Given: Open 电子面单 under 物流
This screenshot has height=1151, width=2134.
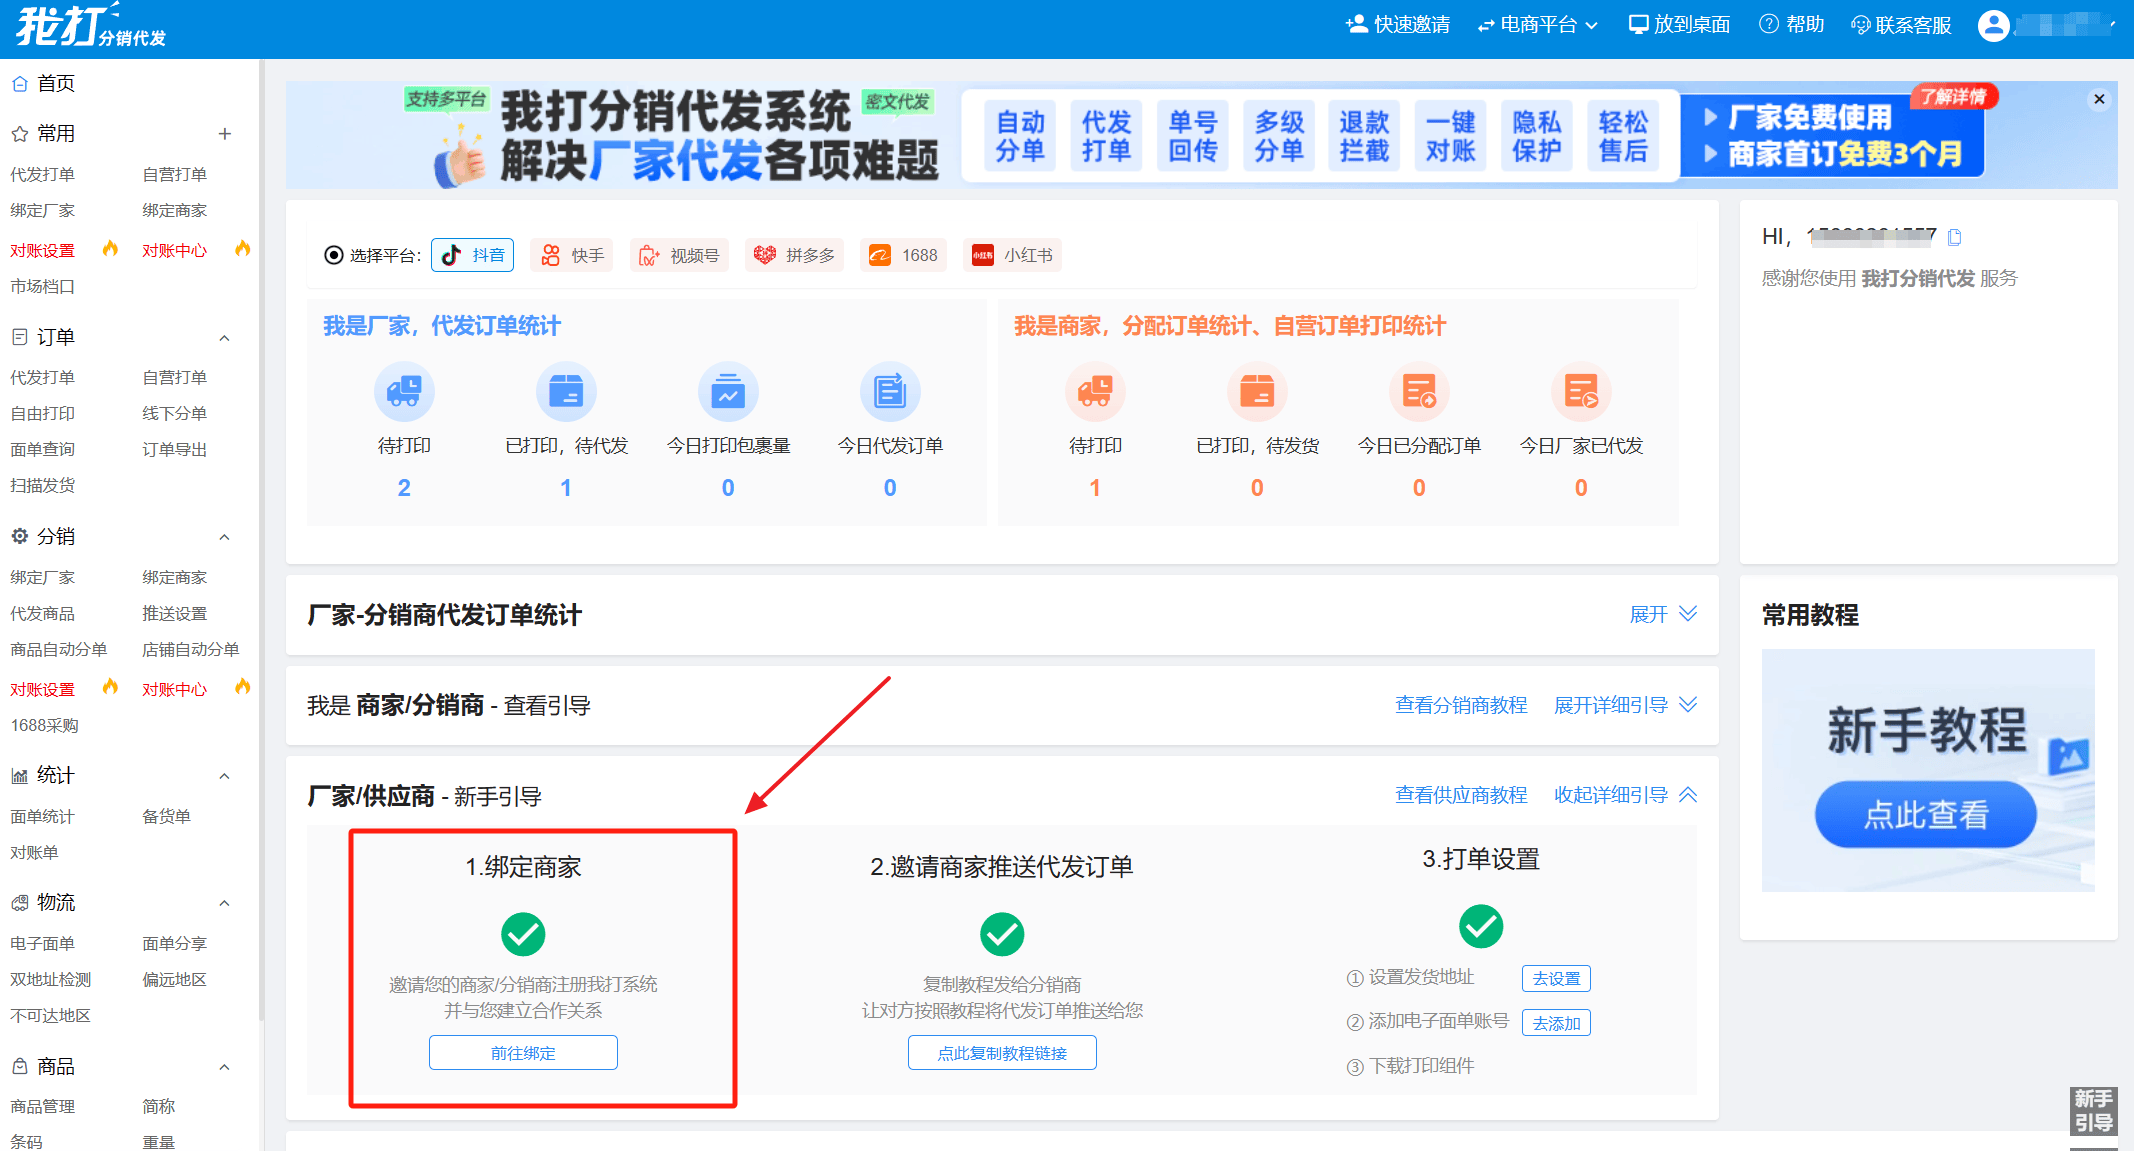Looking at the screenshot, I should pos(43,943).
